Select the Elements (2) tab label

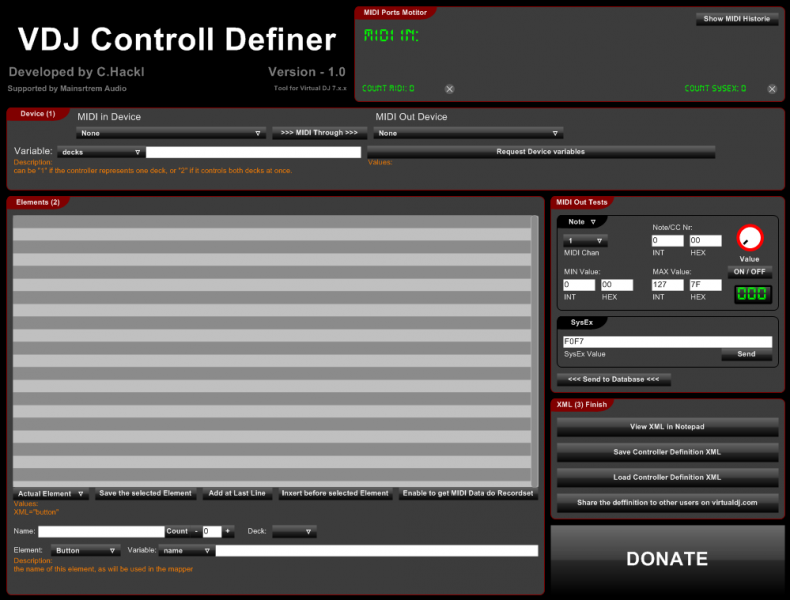click(38, 203)
